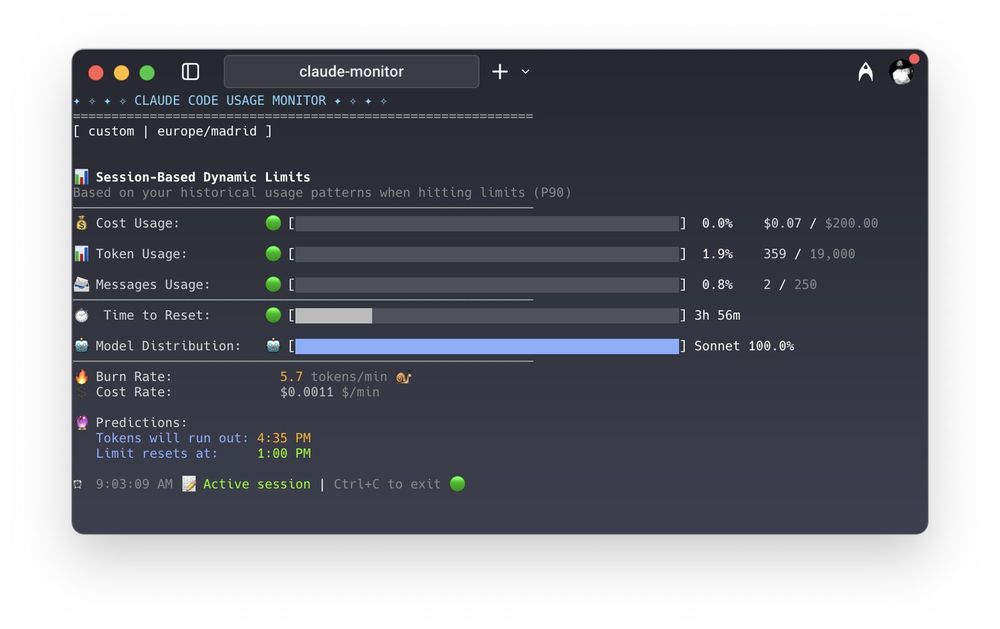Click the money bag Cost Usage icon
The height and width of the screenshot is (629, 1000).
[x=82, y=223]
